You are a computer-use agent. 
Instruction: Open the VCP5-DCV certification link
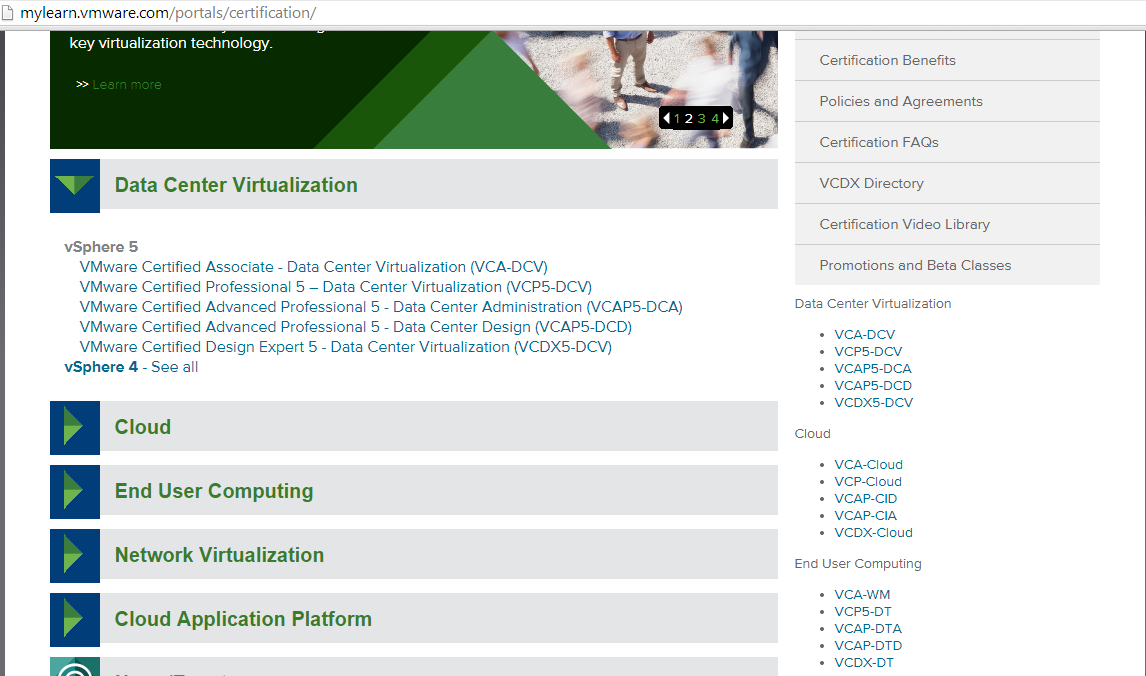[335, 286]
